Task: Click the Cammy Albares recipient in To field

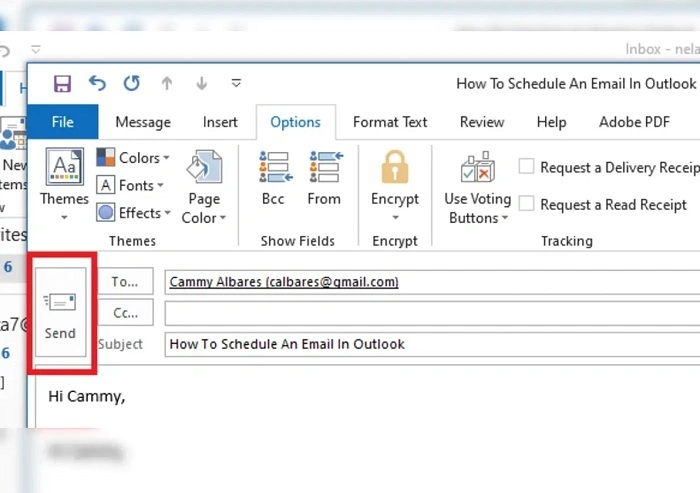Action: point(284,282)
